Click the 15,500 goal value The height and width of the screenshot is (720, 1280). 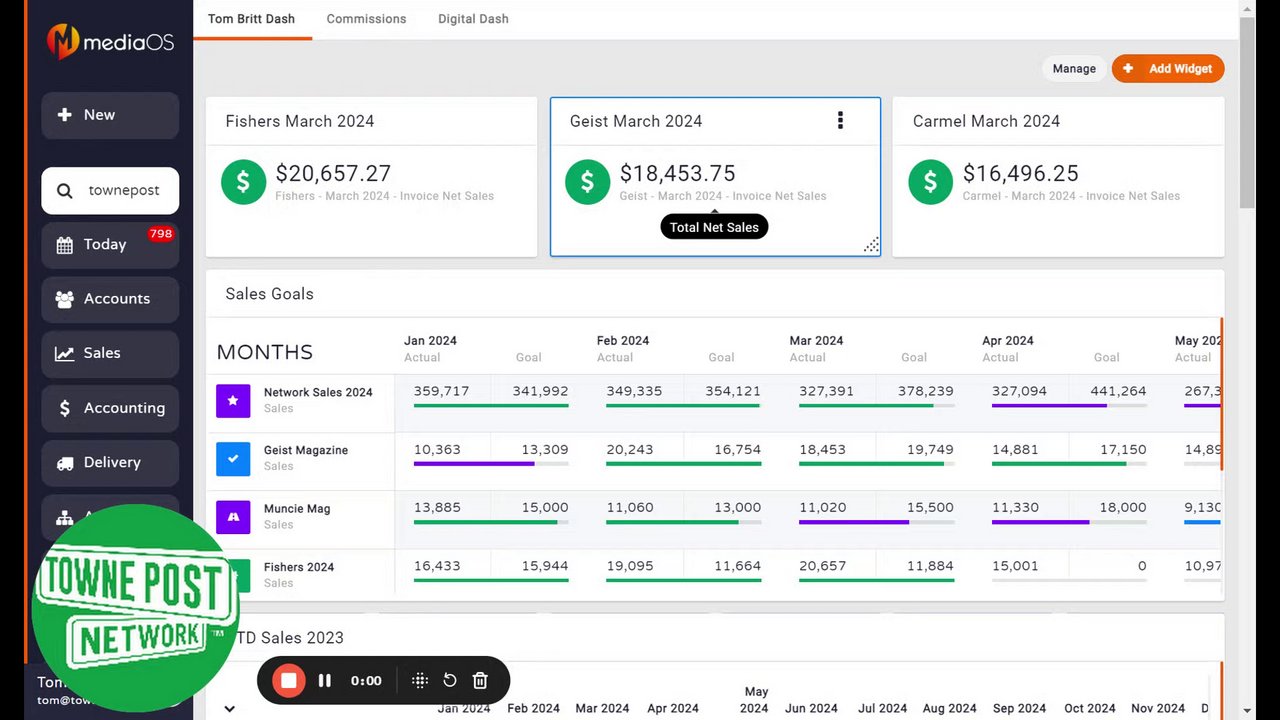pyautogui.click(x=930, y=507)
